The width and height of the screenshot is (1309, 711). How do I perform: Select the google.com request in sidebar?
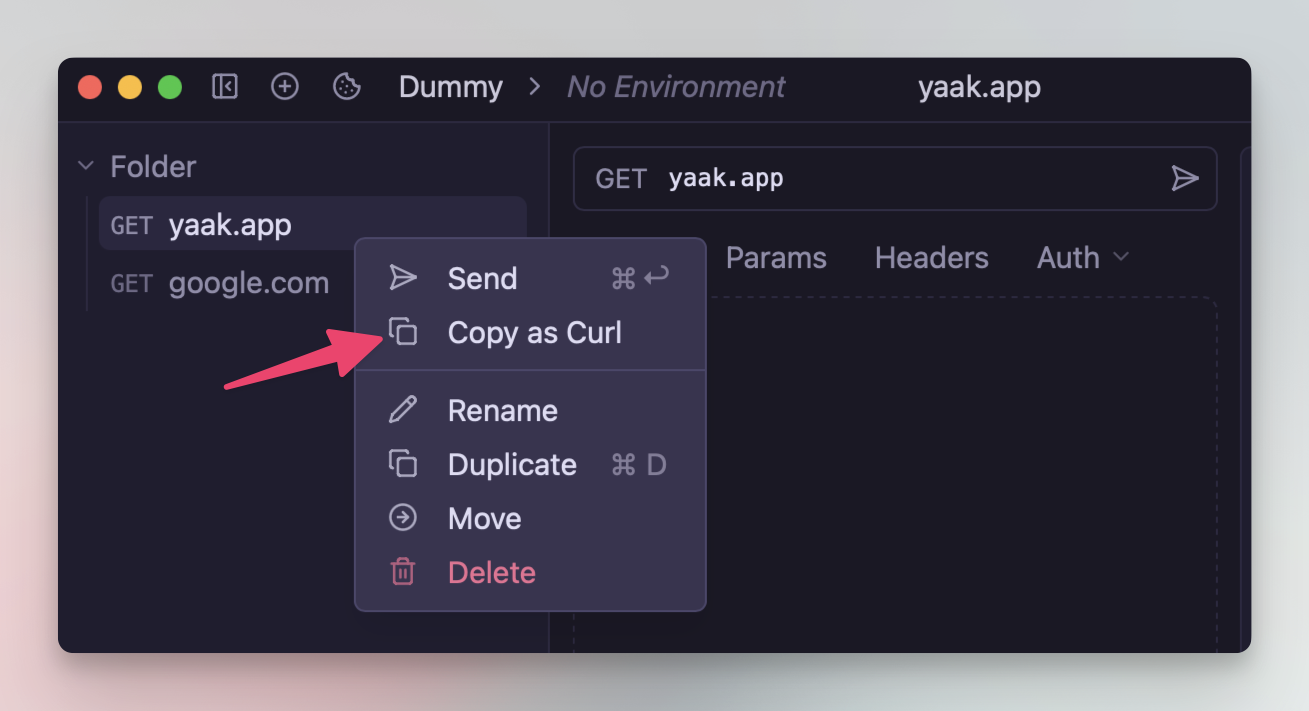pyautogui.click(x=248, y=283)
